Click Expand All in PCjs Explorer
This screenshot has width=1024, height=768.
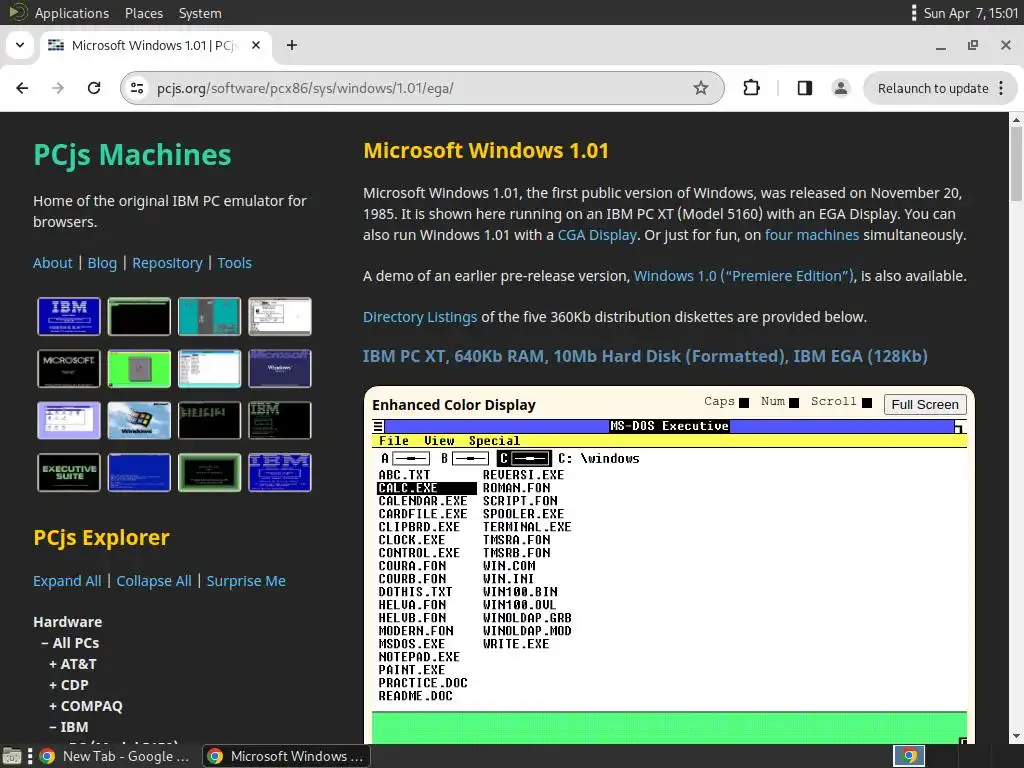click(x=67, y=581)
